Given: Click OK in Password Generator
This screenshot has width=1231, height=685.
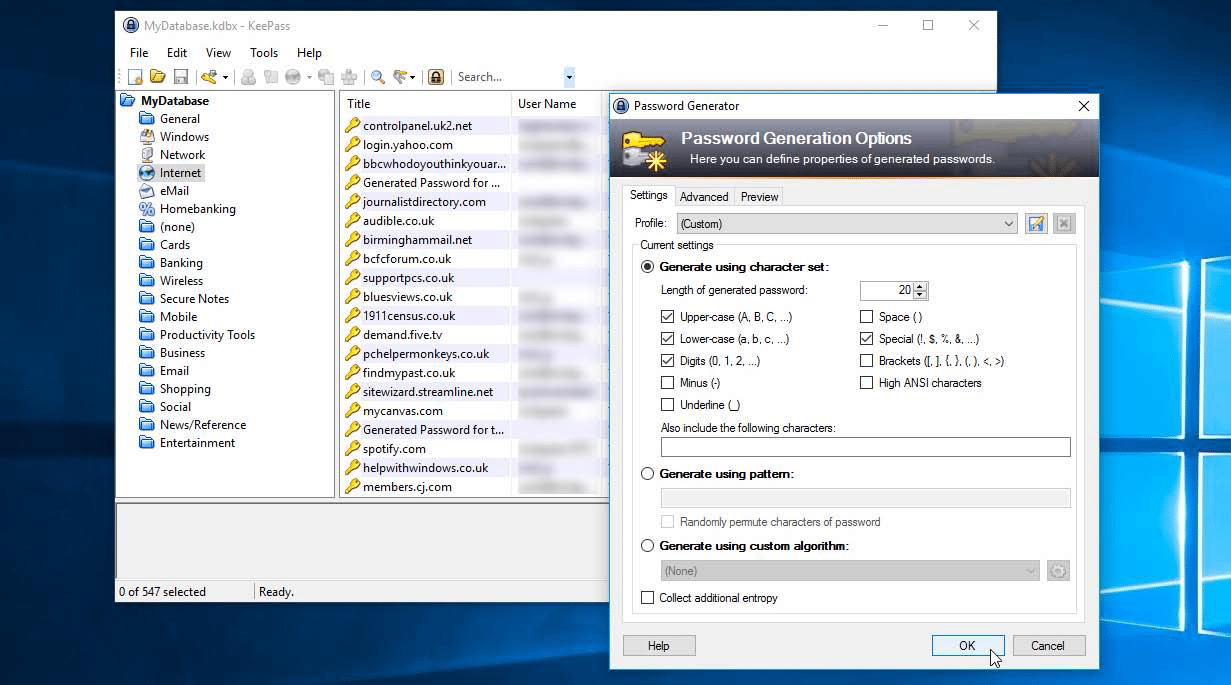Looking at the screenshot, I should (x=967, y=646).
